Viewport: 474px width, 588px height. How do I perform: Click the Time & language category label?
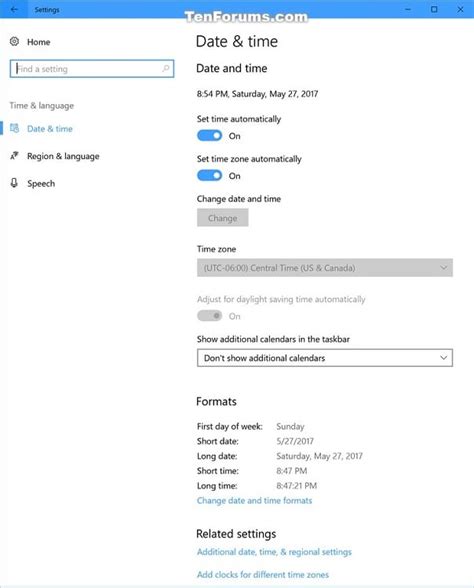point(42,106)
